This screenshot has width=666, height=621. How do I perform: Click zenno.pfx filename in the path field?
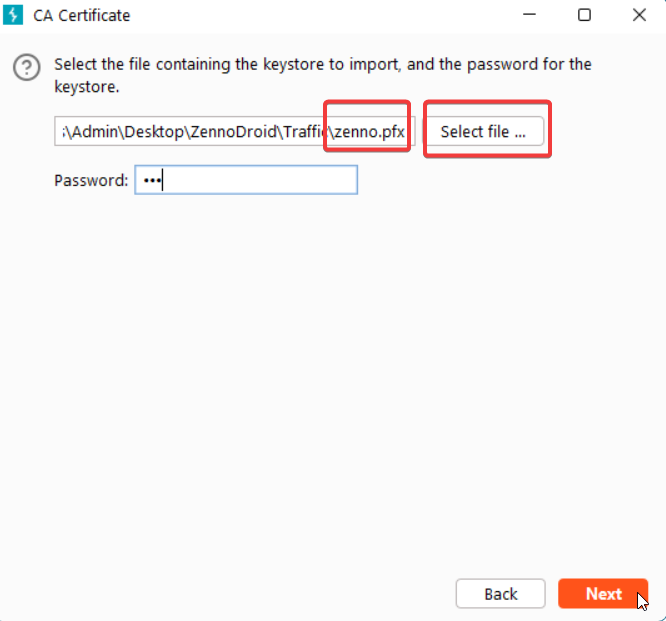pyautogui.click(x=369, y=132)
